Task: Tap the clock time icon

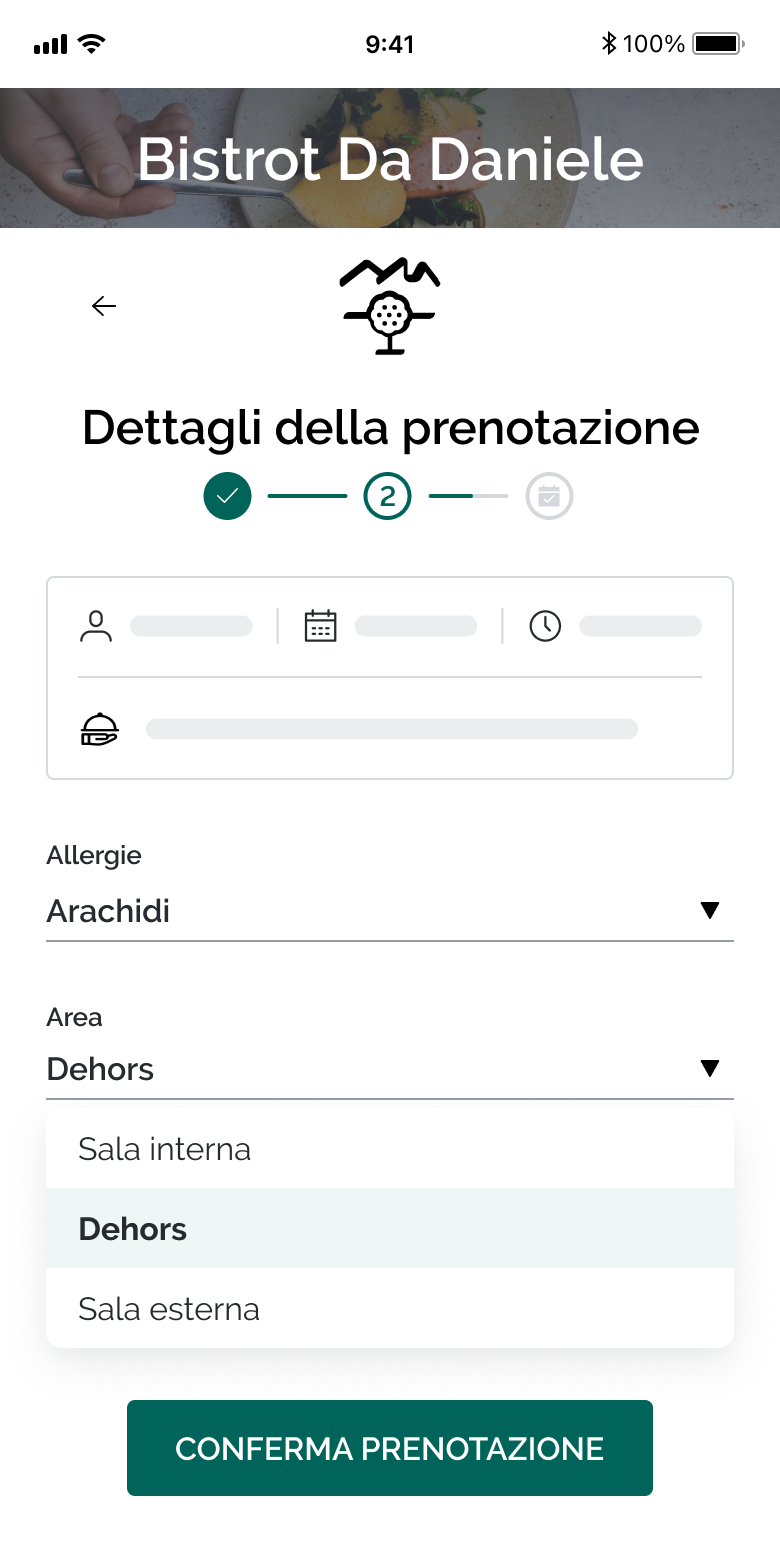Action: 545,627
